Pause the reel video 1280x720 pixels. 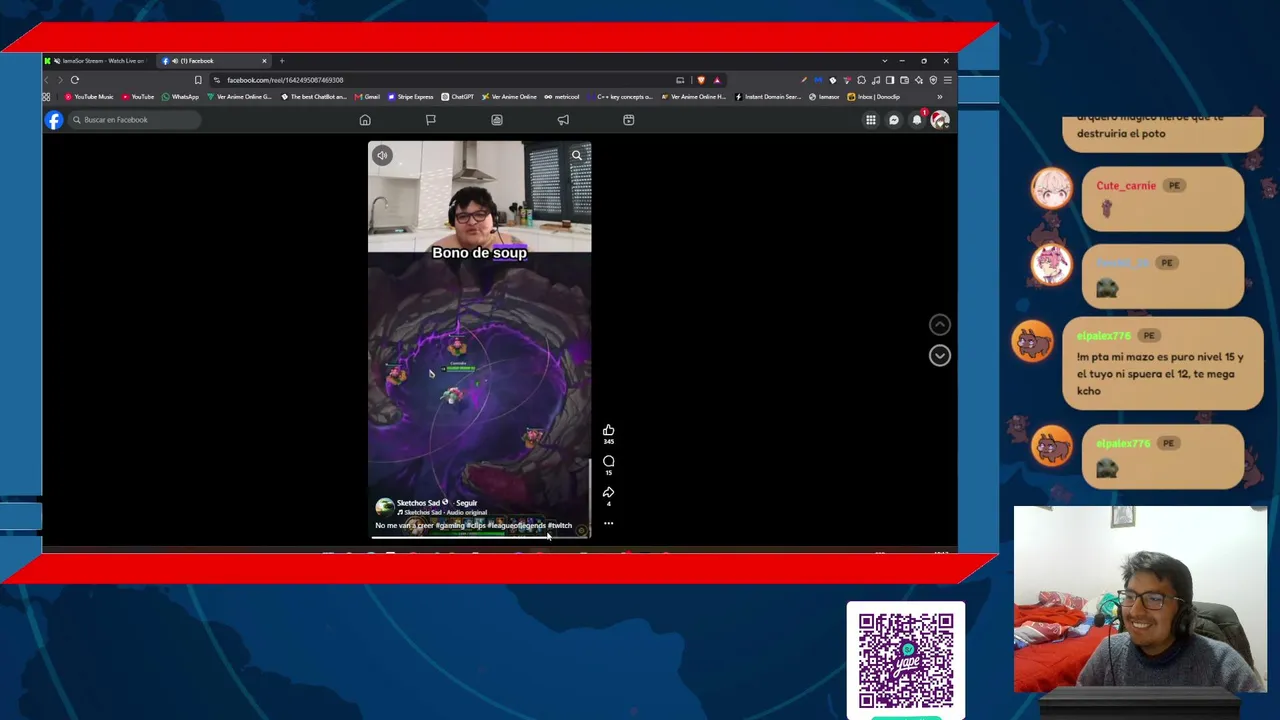click(480, 340)
